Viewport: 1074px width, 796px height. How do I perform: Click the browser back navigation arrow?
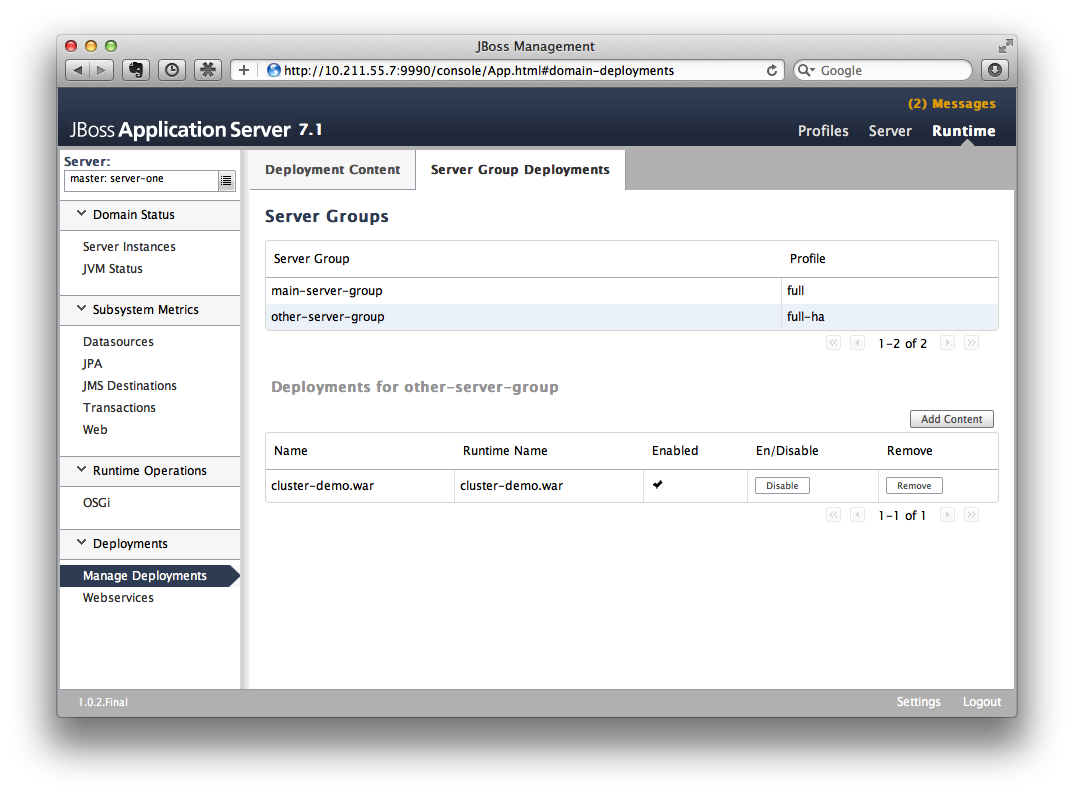[x=78, y=70]
